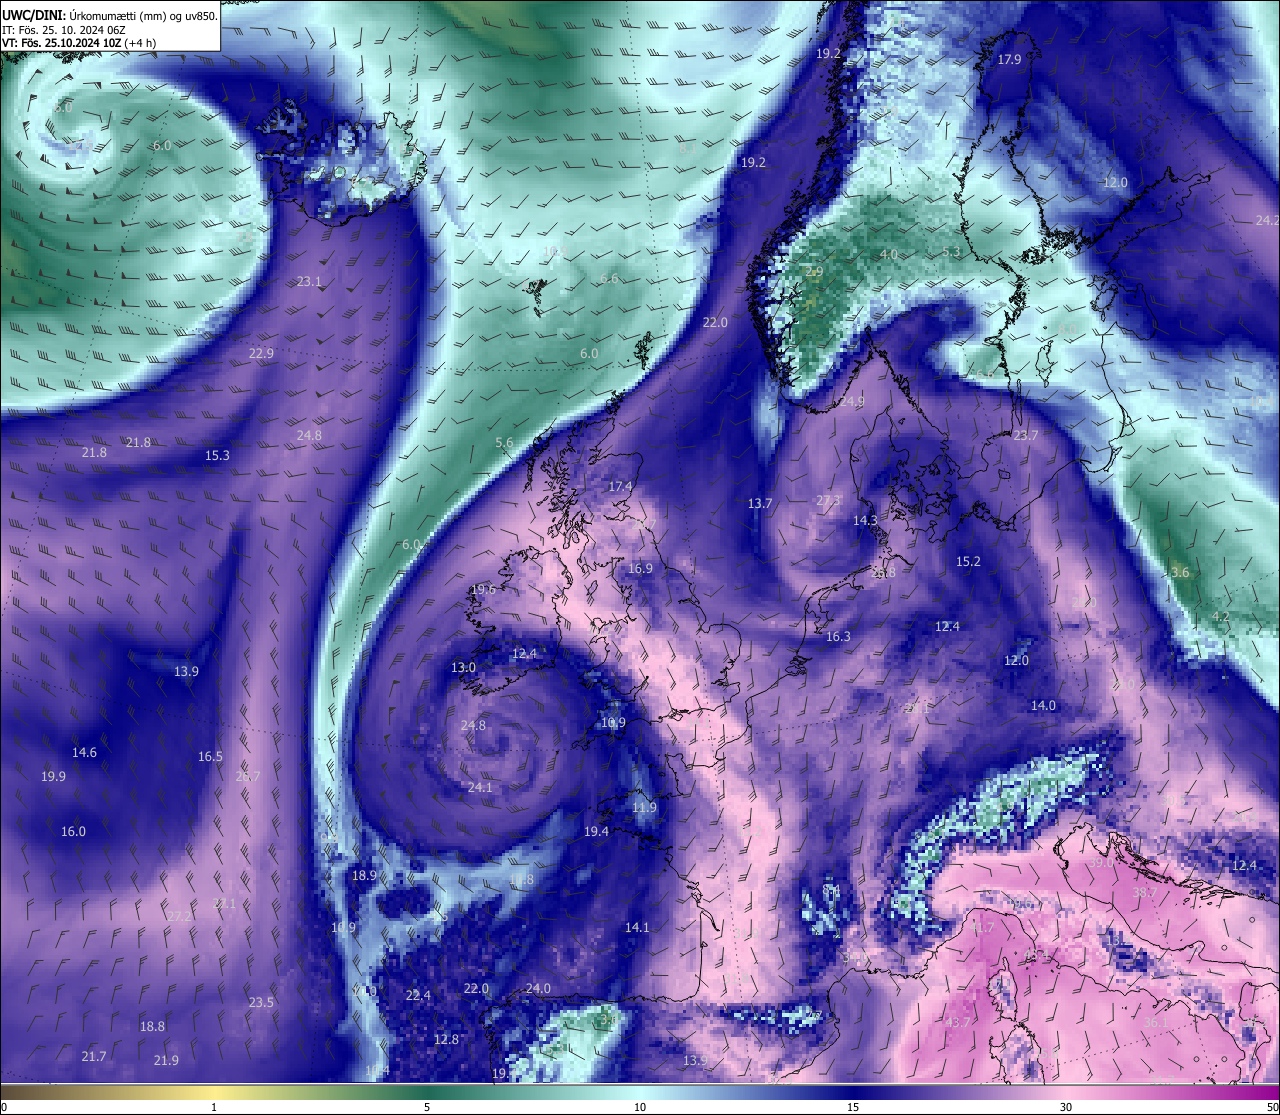Select the 16.3 value label
Image resolution: width=1280 pixels, height=1115 pixels.
838,636
